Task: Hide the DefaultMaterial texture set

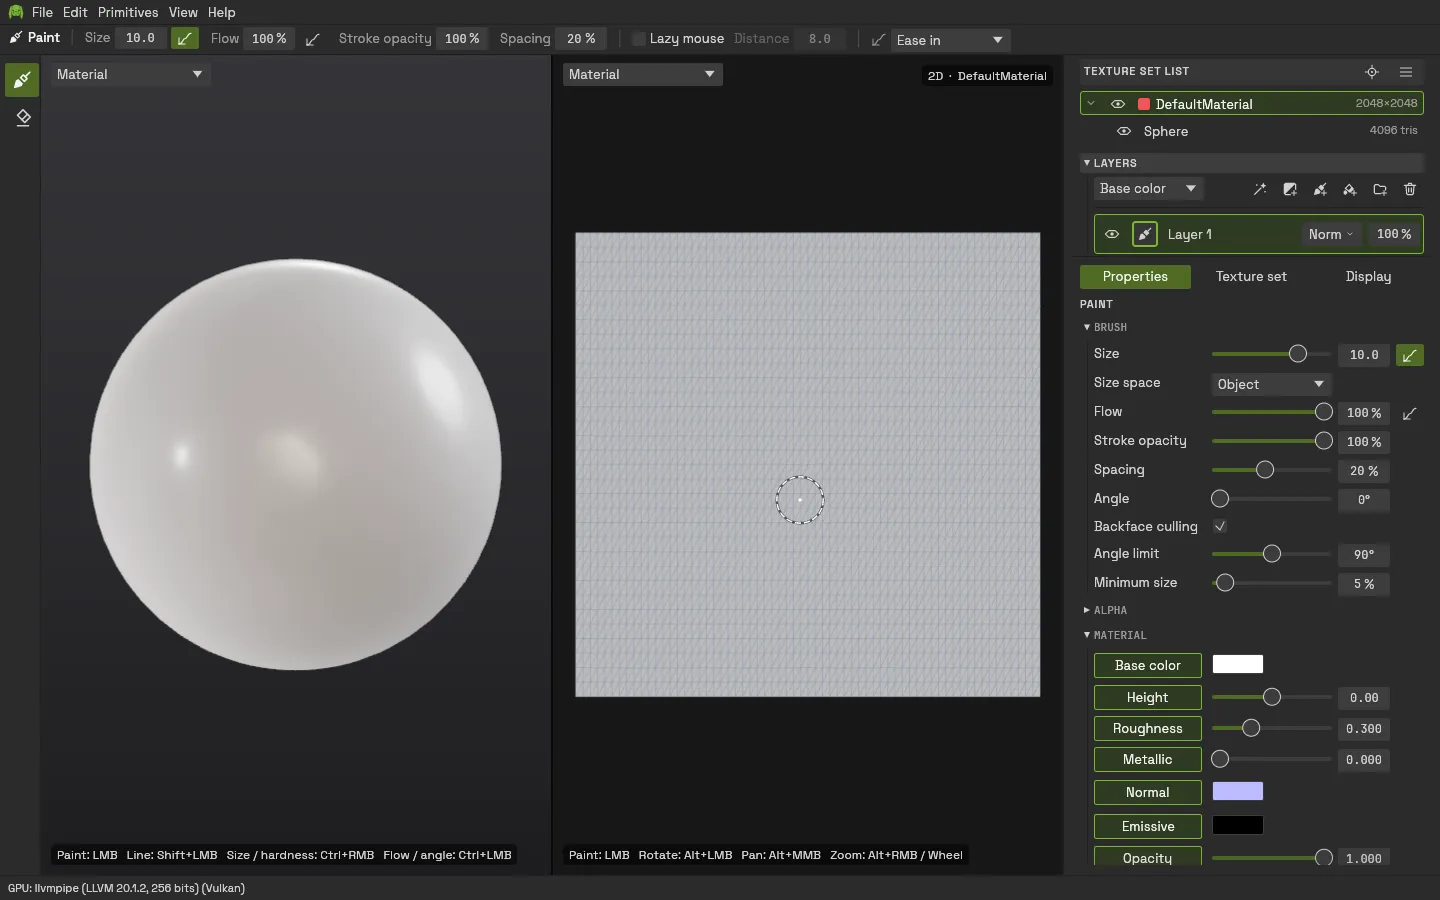Action: (1118, 104)
